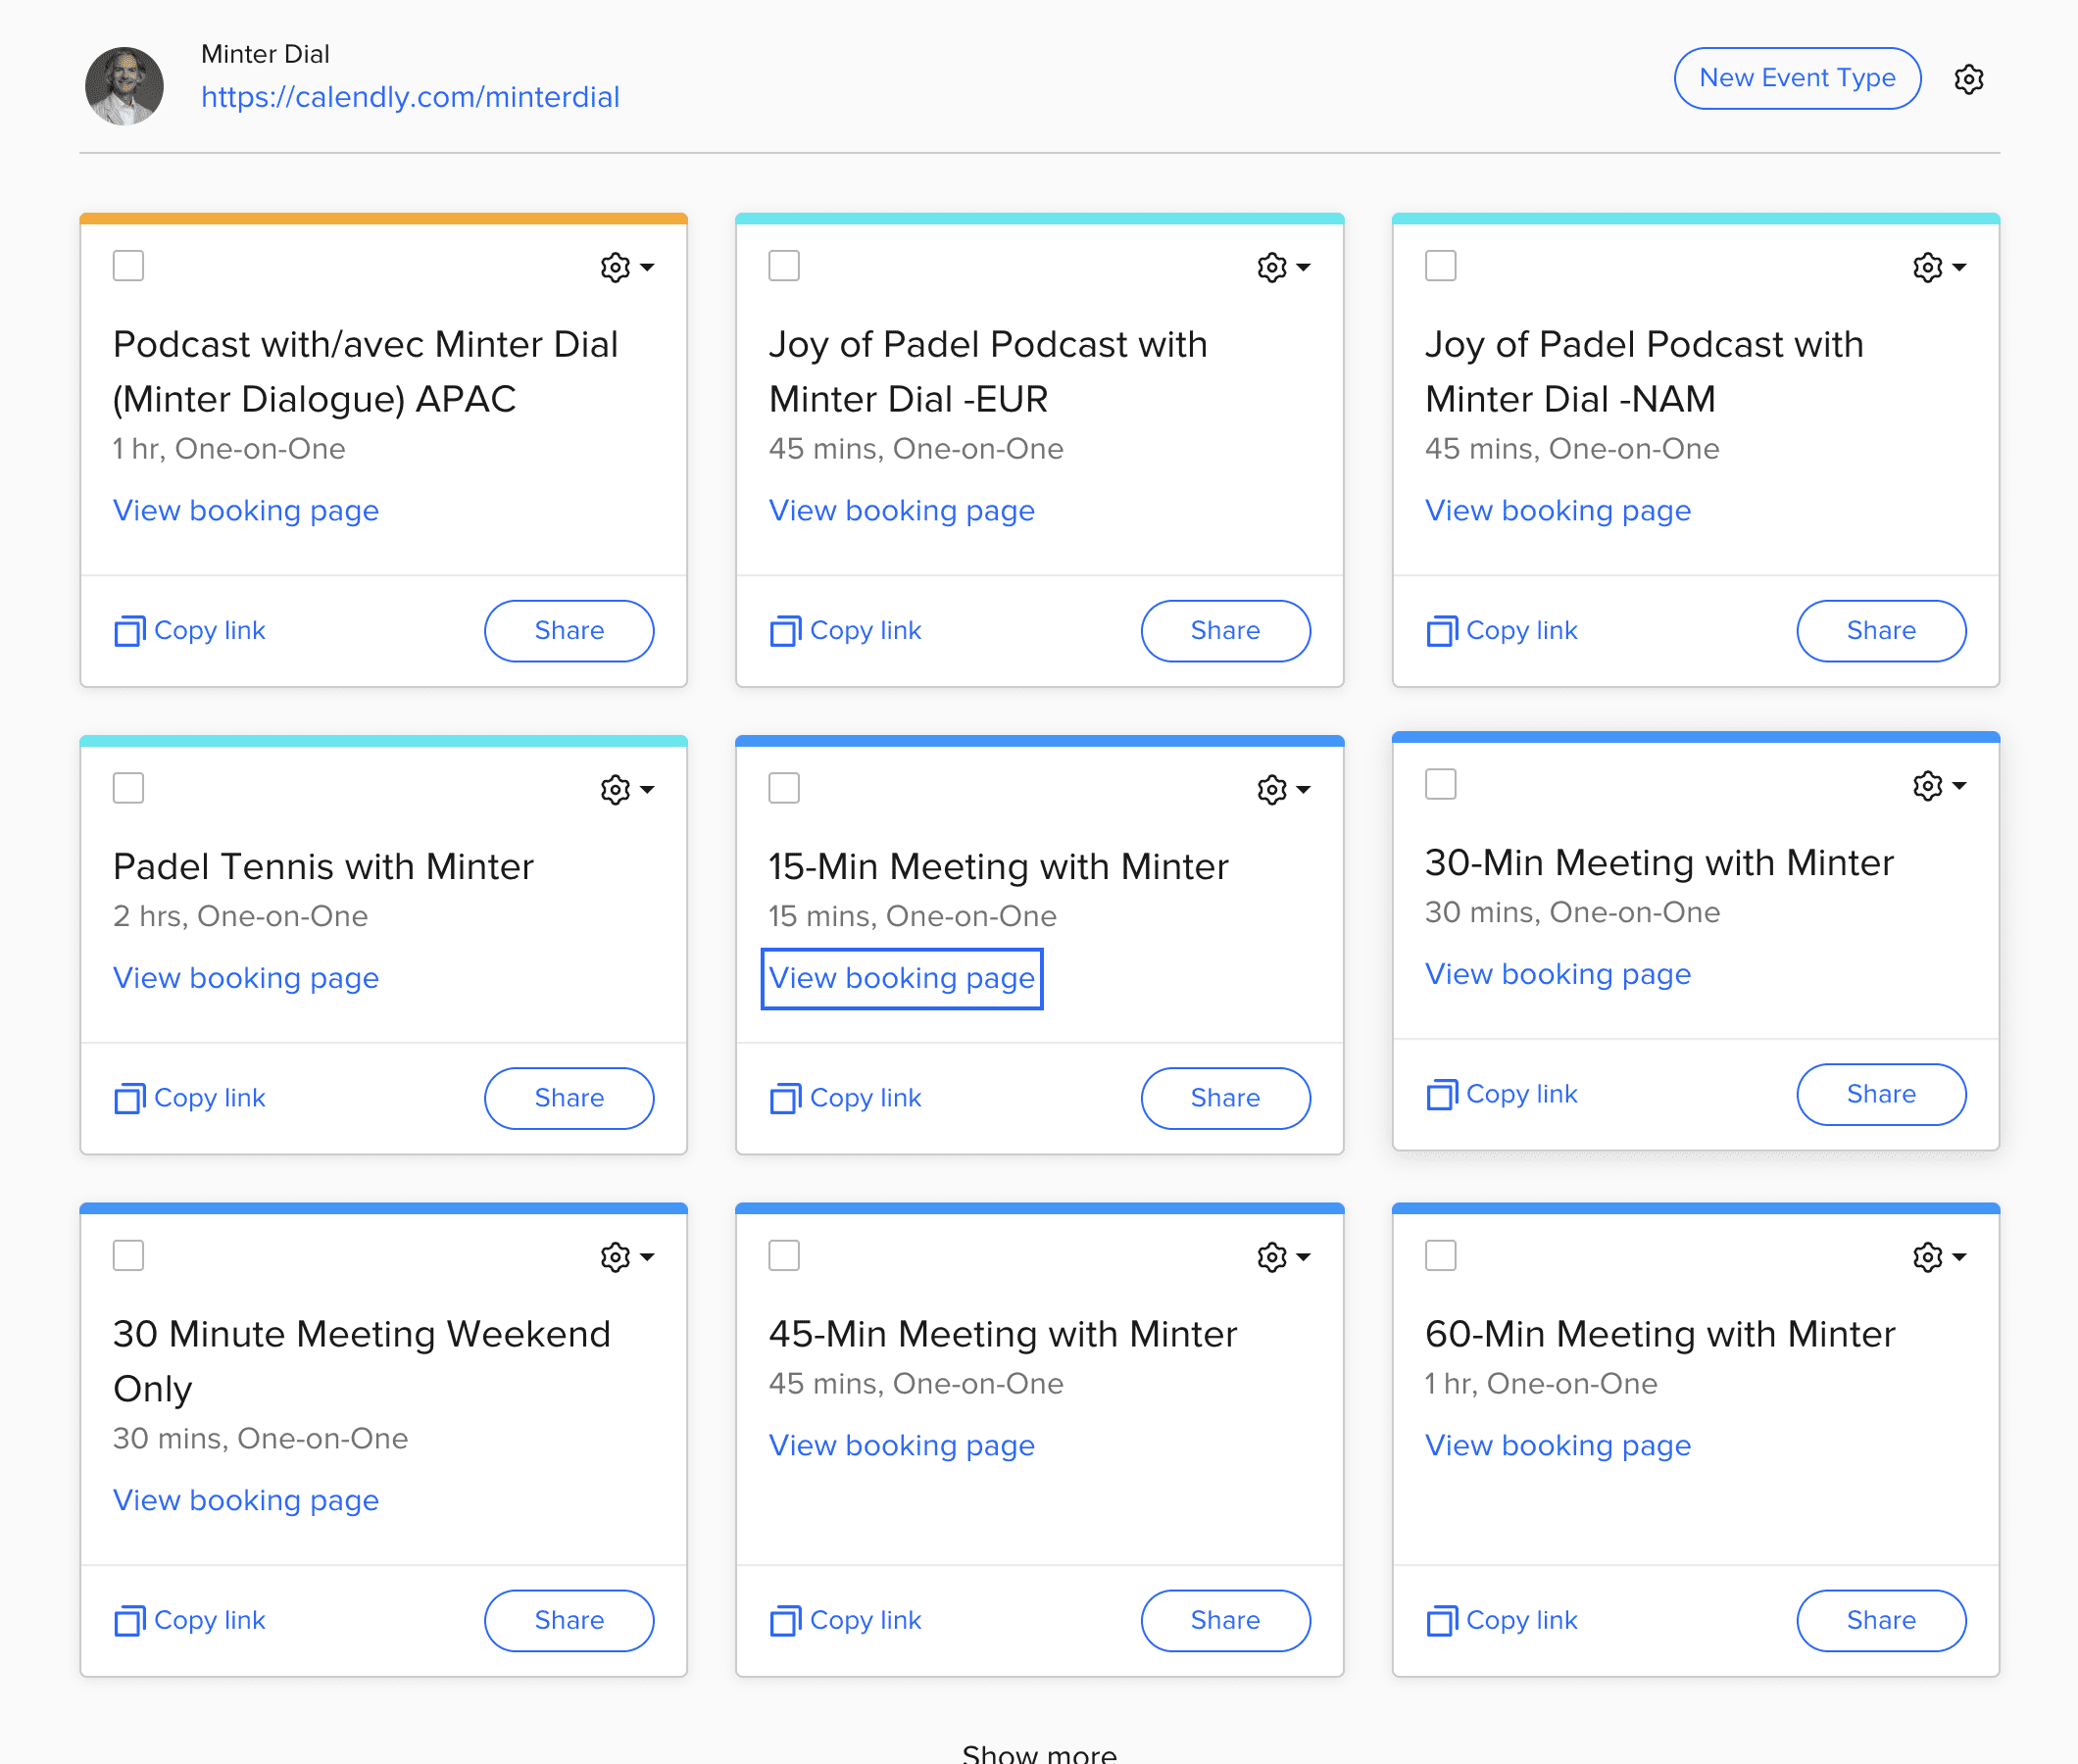The width and height of the screenshot is (2078, 1764).
Task: Click the settings gear icon on 15-Min Meeting card
Action: click(1272, 786)
